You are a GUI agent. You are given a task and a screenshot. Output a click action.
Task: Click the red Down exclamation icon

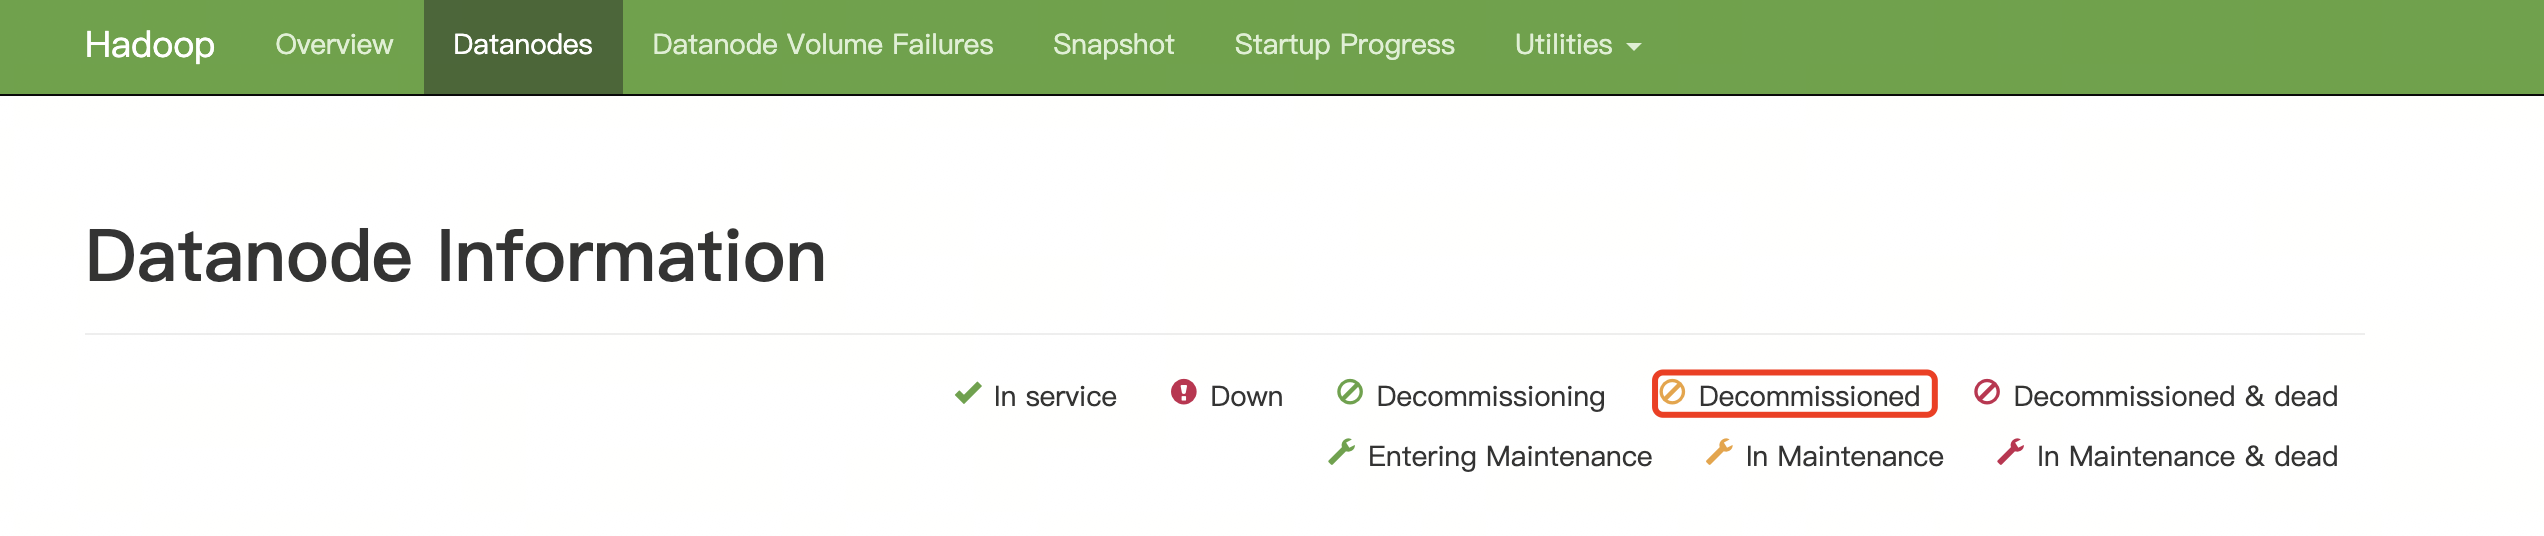1183,392
